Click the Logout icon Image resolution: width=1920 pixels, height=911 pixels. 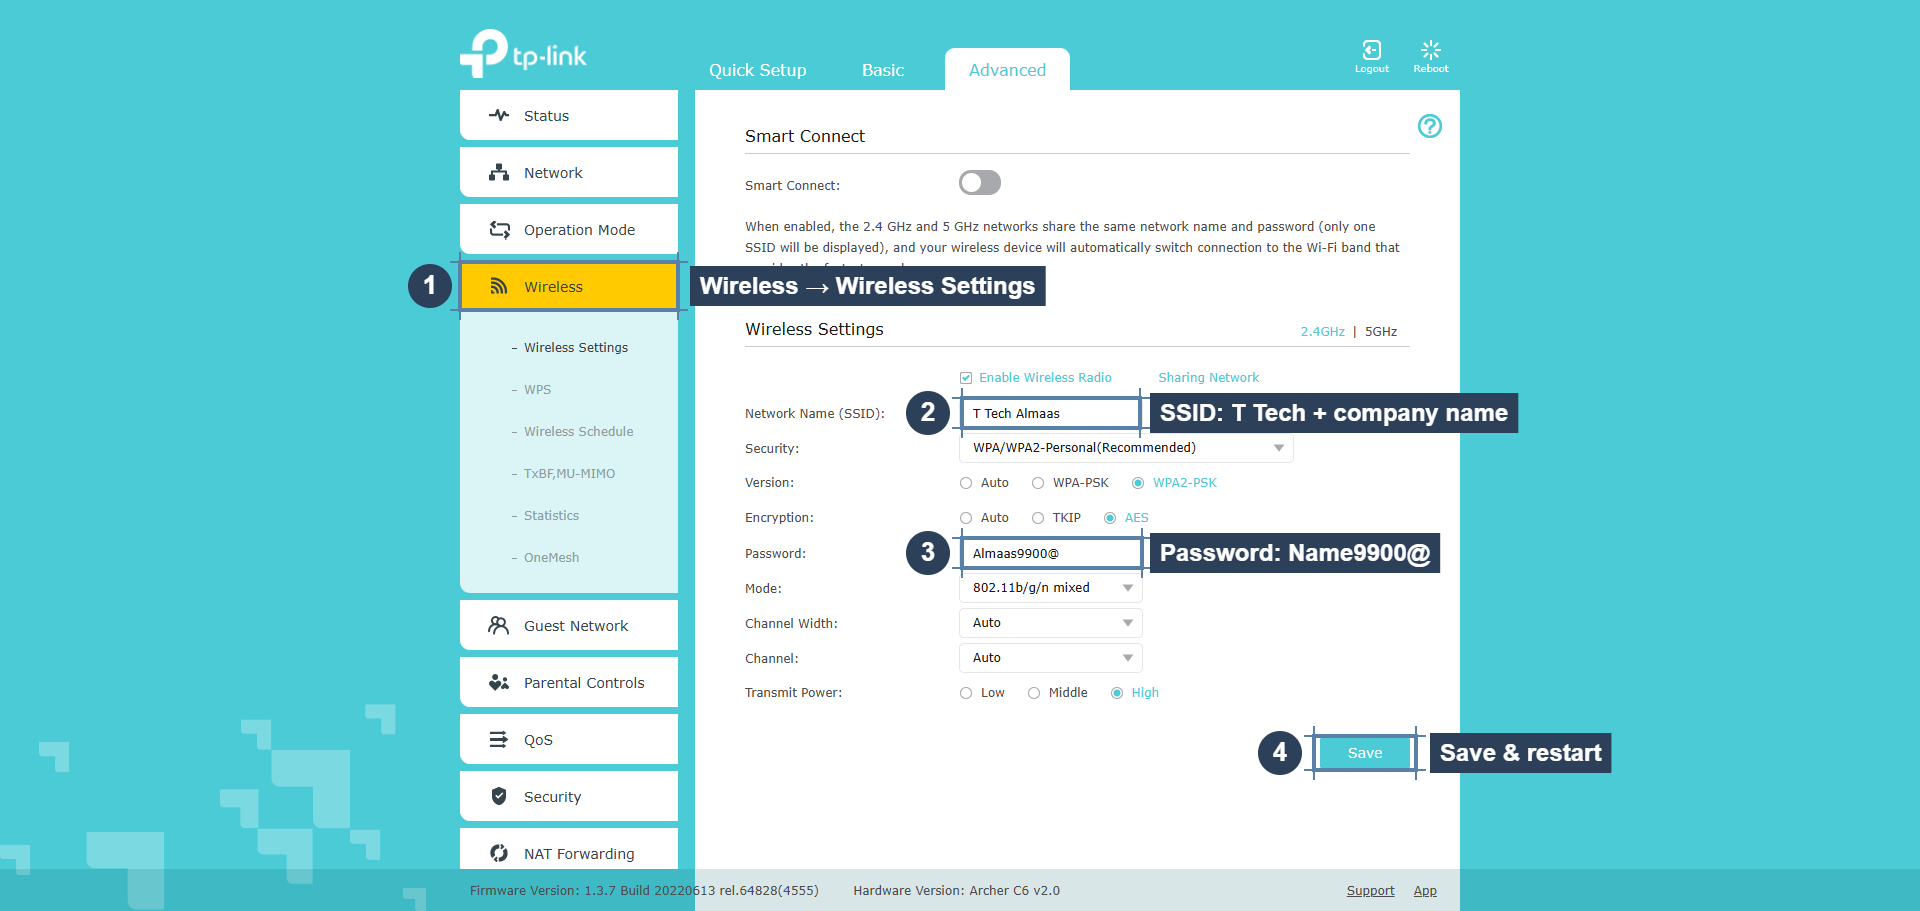click(x=1372, y=50)
